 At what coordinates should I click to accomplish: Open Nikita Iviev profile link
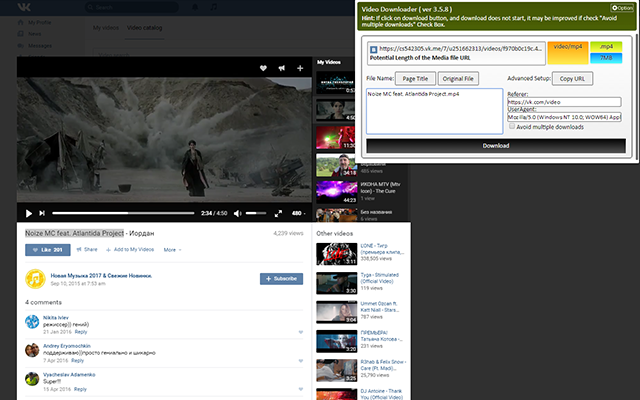(x=56, y=318)
